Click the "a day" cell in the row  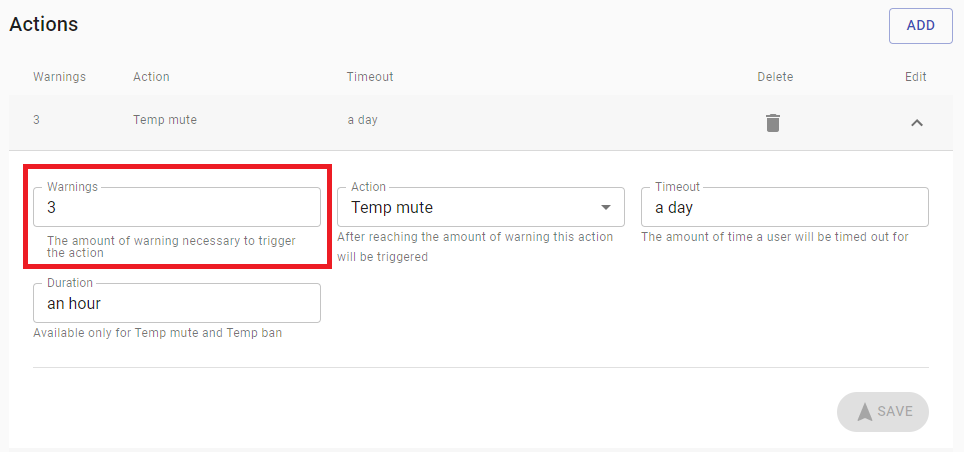pyautogui.click(x=362, y=120)
